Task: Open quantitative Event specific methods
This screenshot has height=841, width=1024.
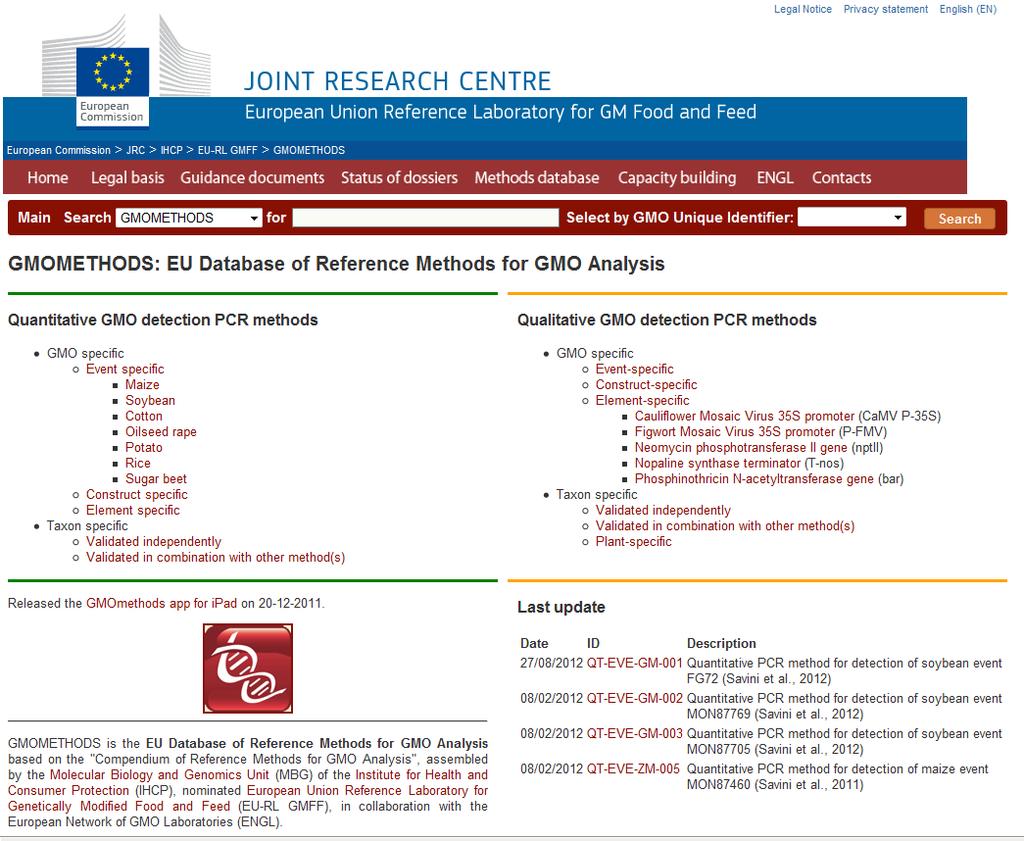Action: (125, 369)
